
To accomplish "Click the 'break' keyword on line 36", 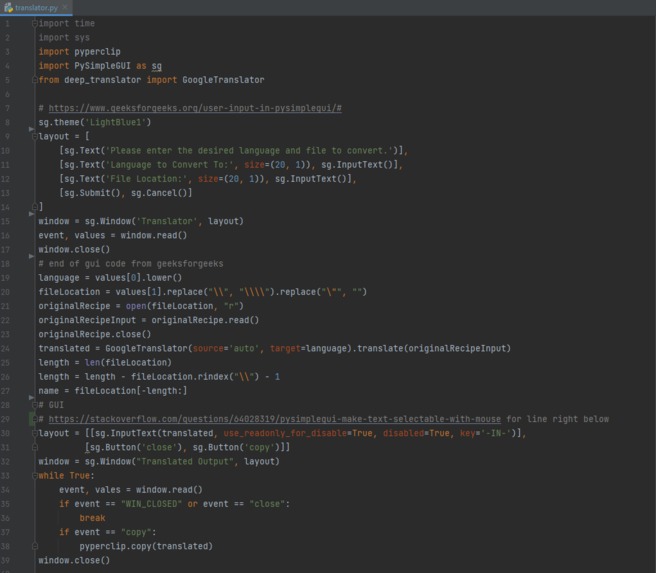I will pos(92,518).
